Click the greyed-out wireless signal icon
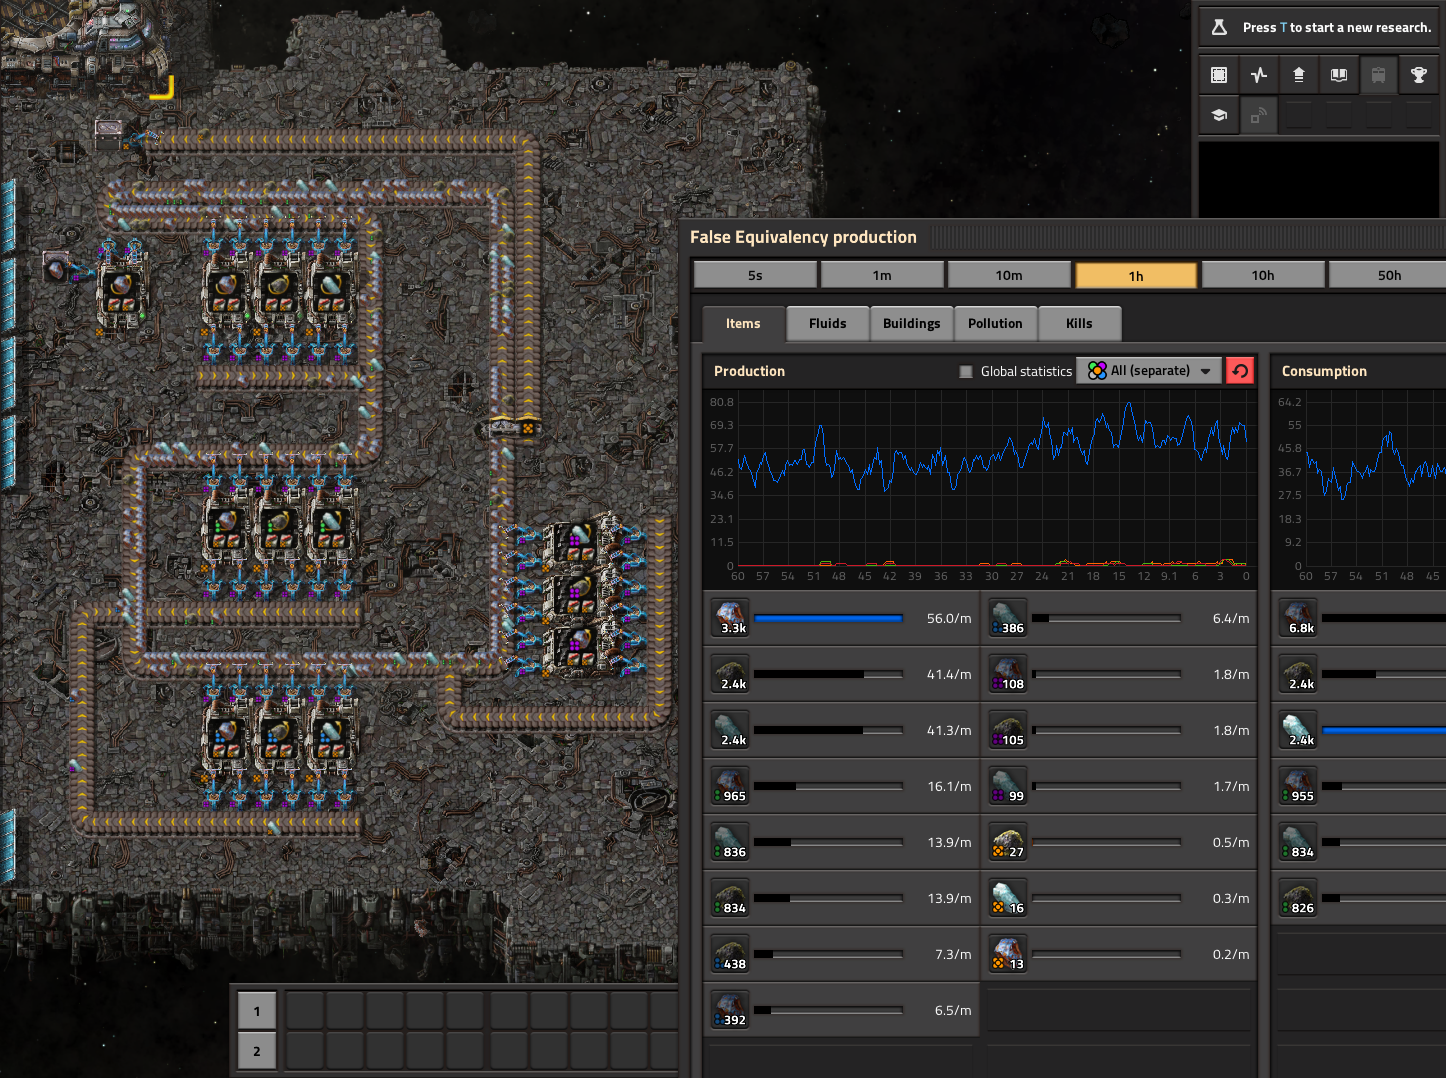This screenshot has width=1446, height=1078. (x=1259, y=115)
